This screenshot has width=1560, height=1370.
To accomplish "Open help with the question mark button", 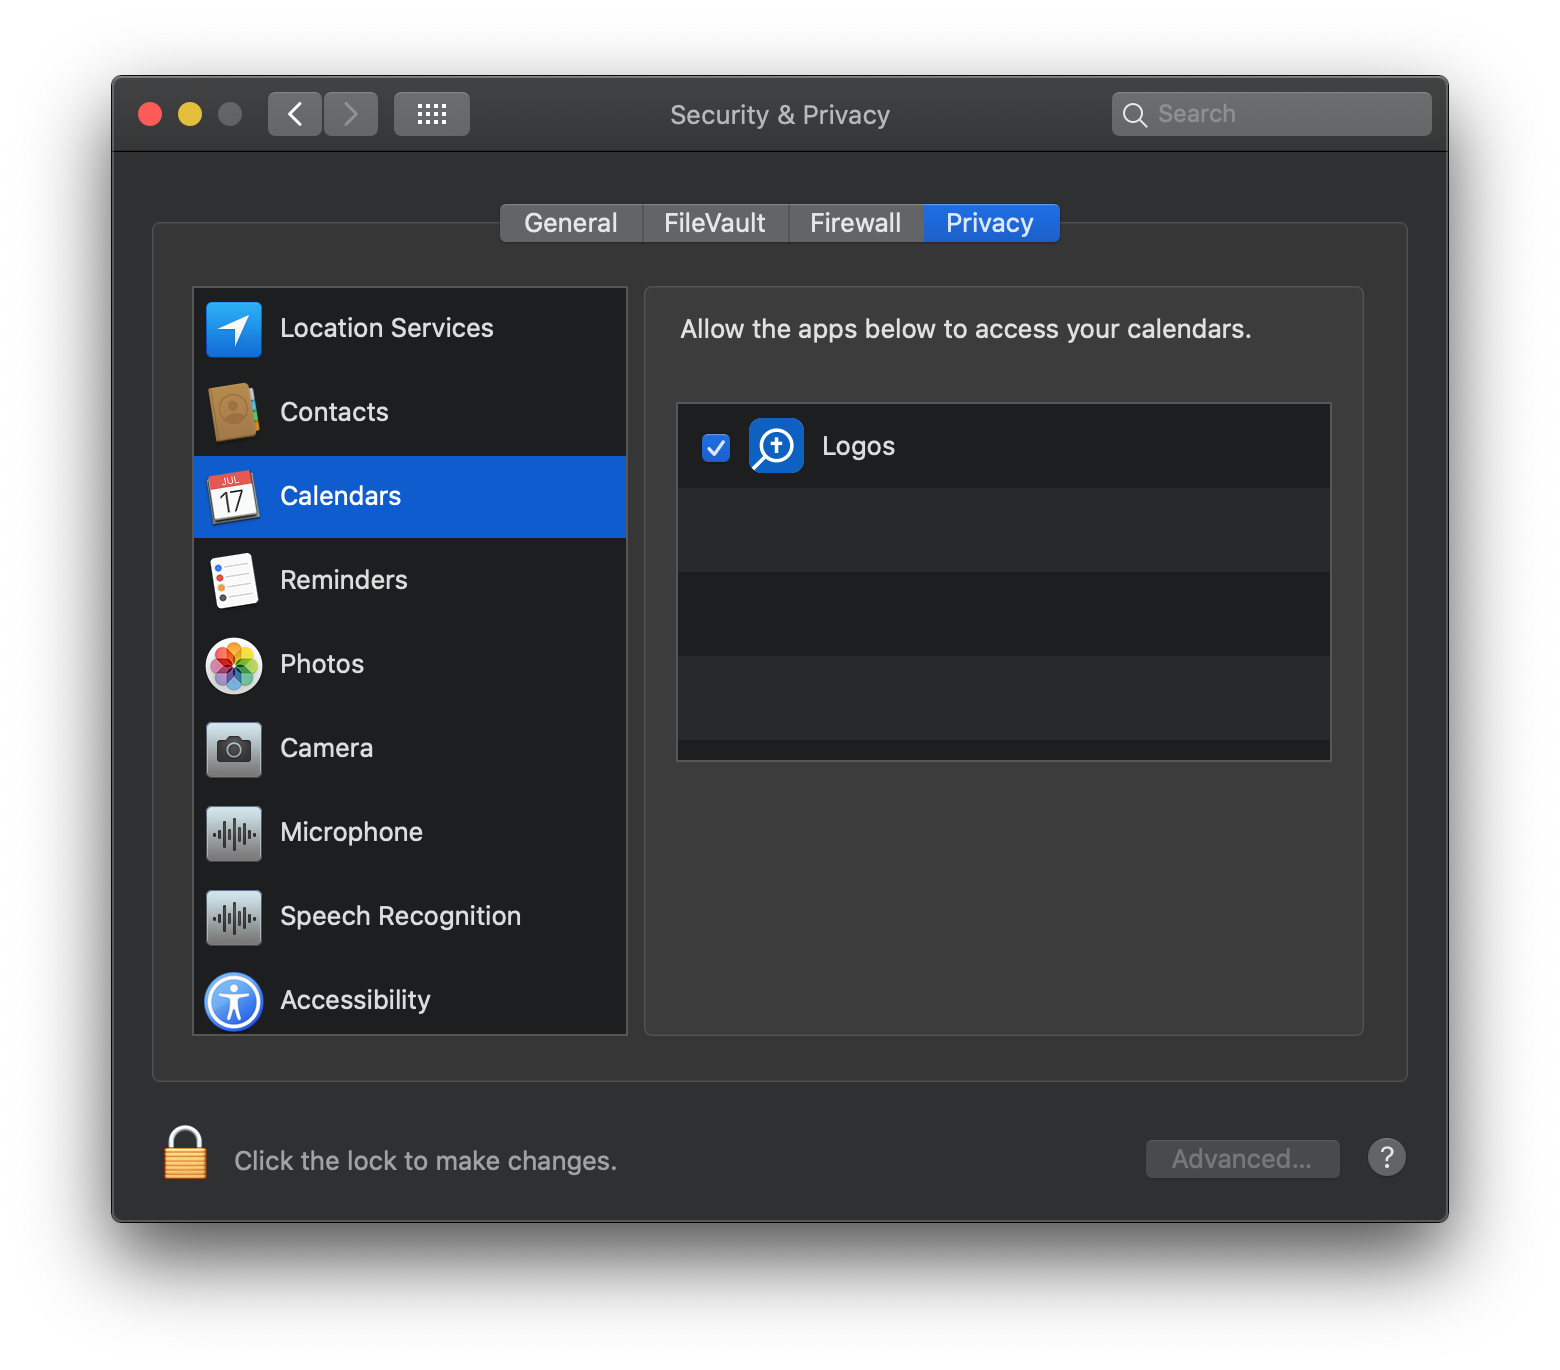I will [1387, 1157].
